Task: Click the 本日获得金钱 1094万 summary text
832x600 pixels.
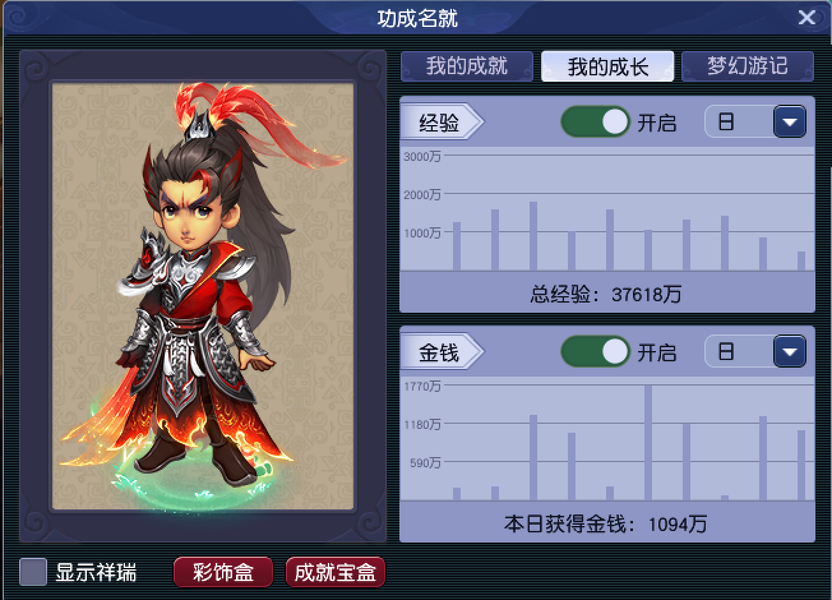Action: pos(605,524)
